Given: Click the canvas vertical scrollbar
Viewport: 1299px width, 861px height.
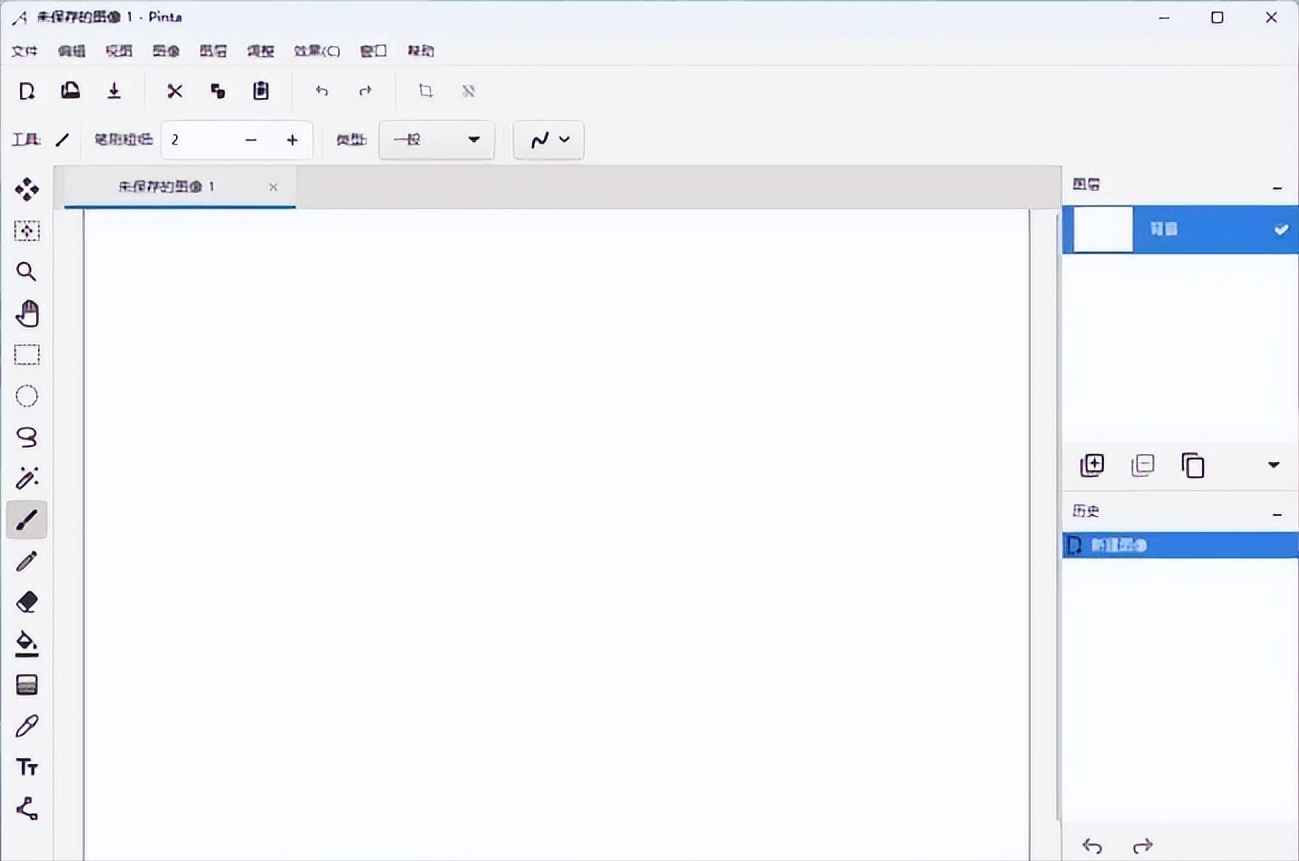Looking at the screenshot, I should click(x=1057, y=515).
